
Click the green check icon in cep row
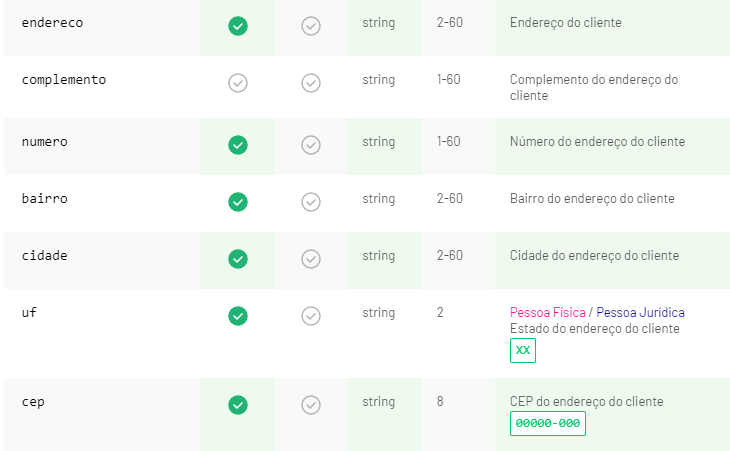(238, 405)
